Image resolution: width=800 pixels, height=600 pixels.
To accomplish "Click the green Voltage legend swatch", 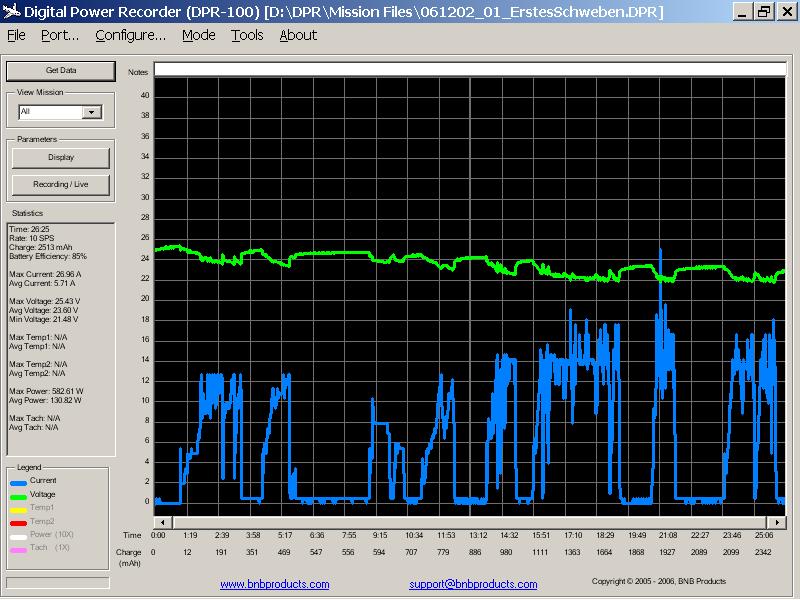I will click(x=18, y=496).
